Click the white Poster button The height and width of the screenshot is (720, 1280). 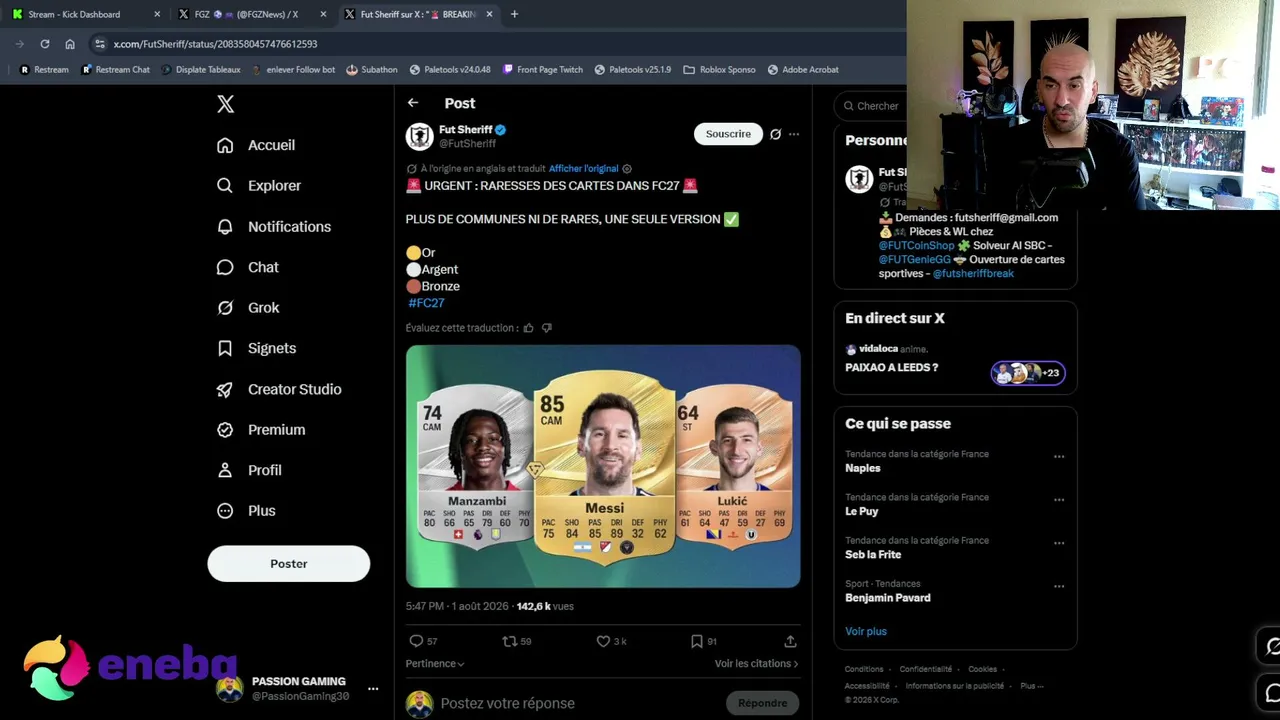pyautogui.click(x=289, y=564)
